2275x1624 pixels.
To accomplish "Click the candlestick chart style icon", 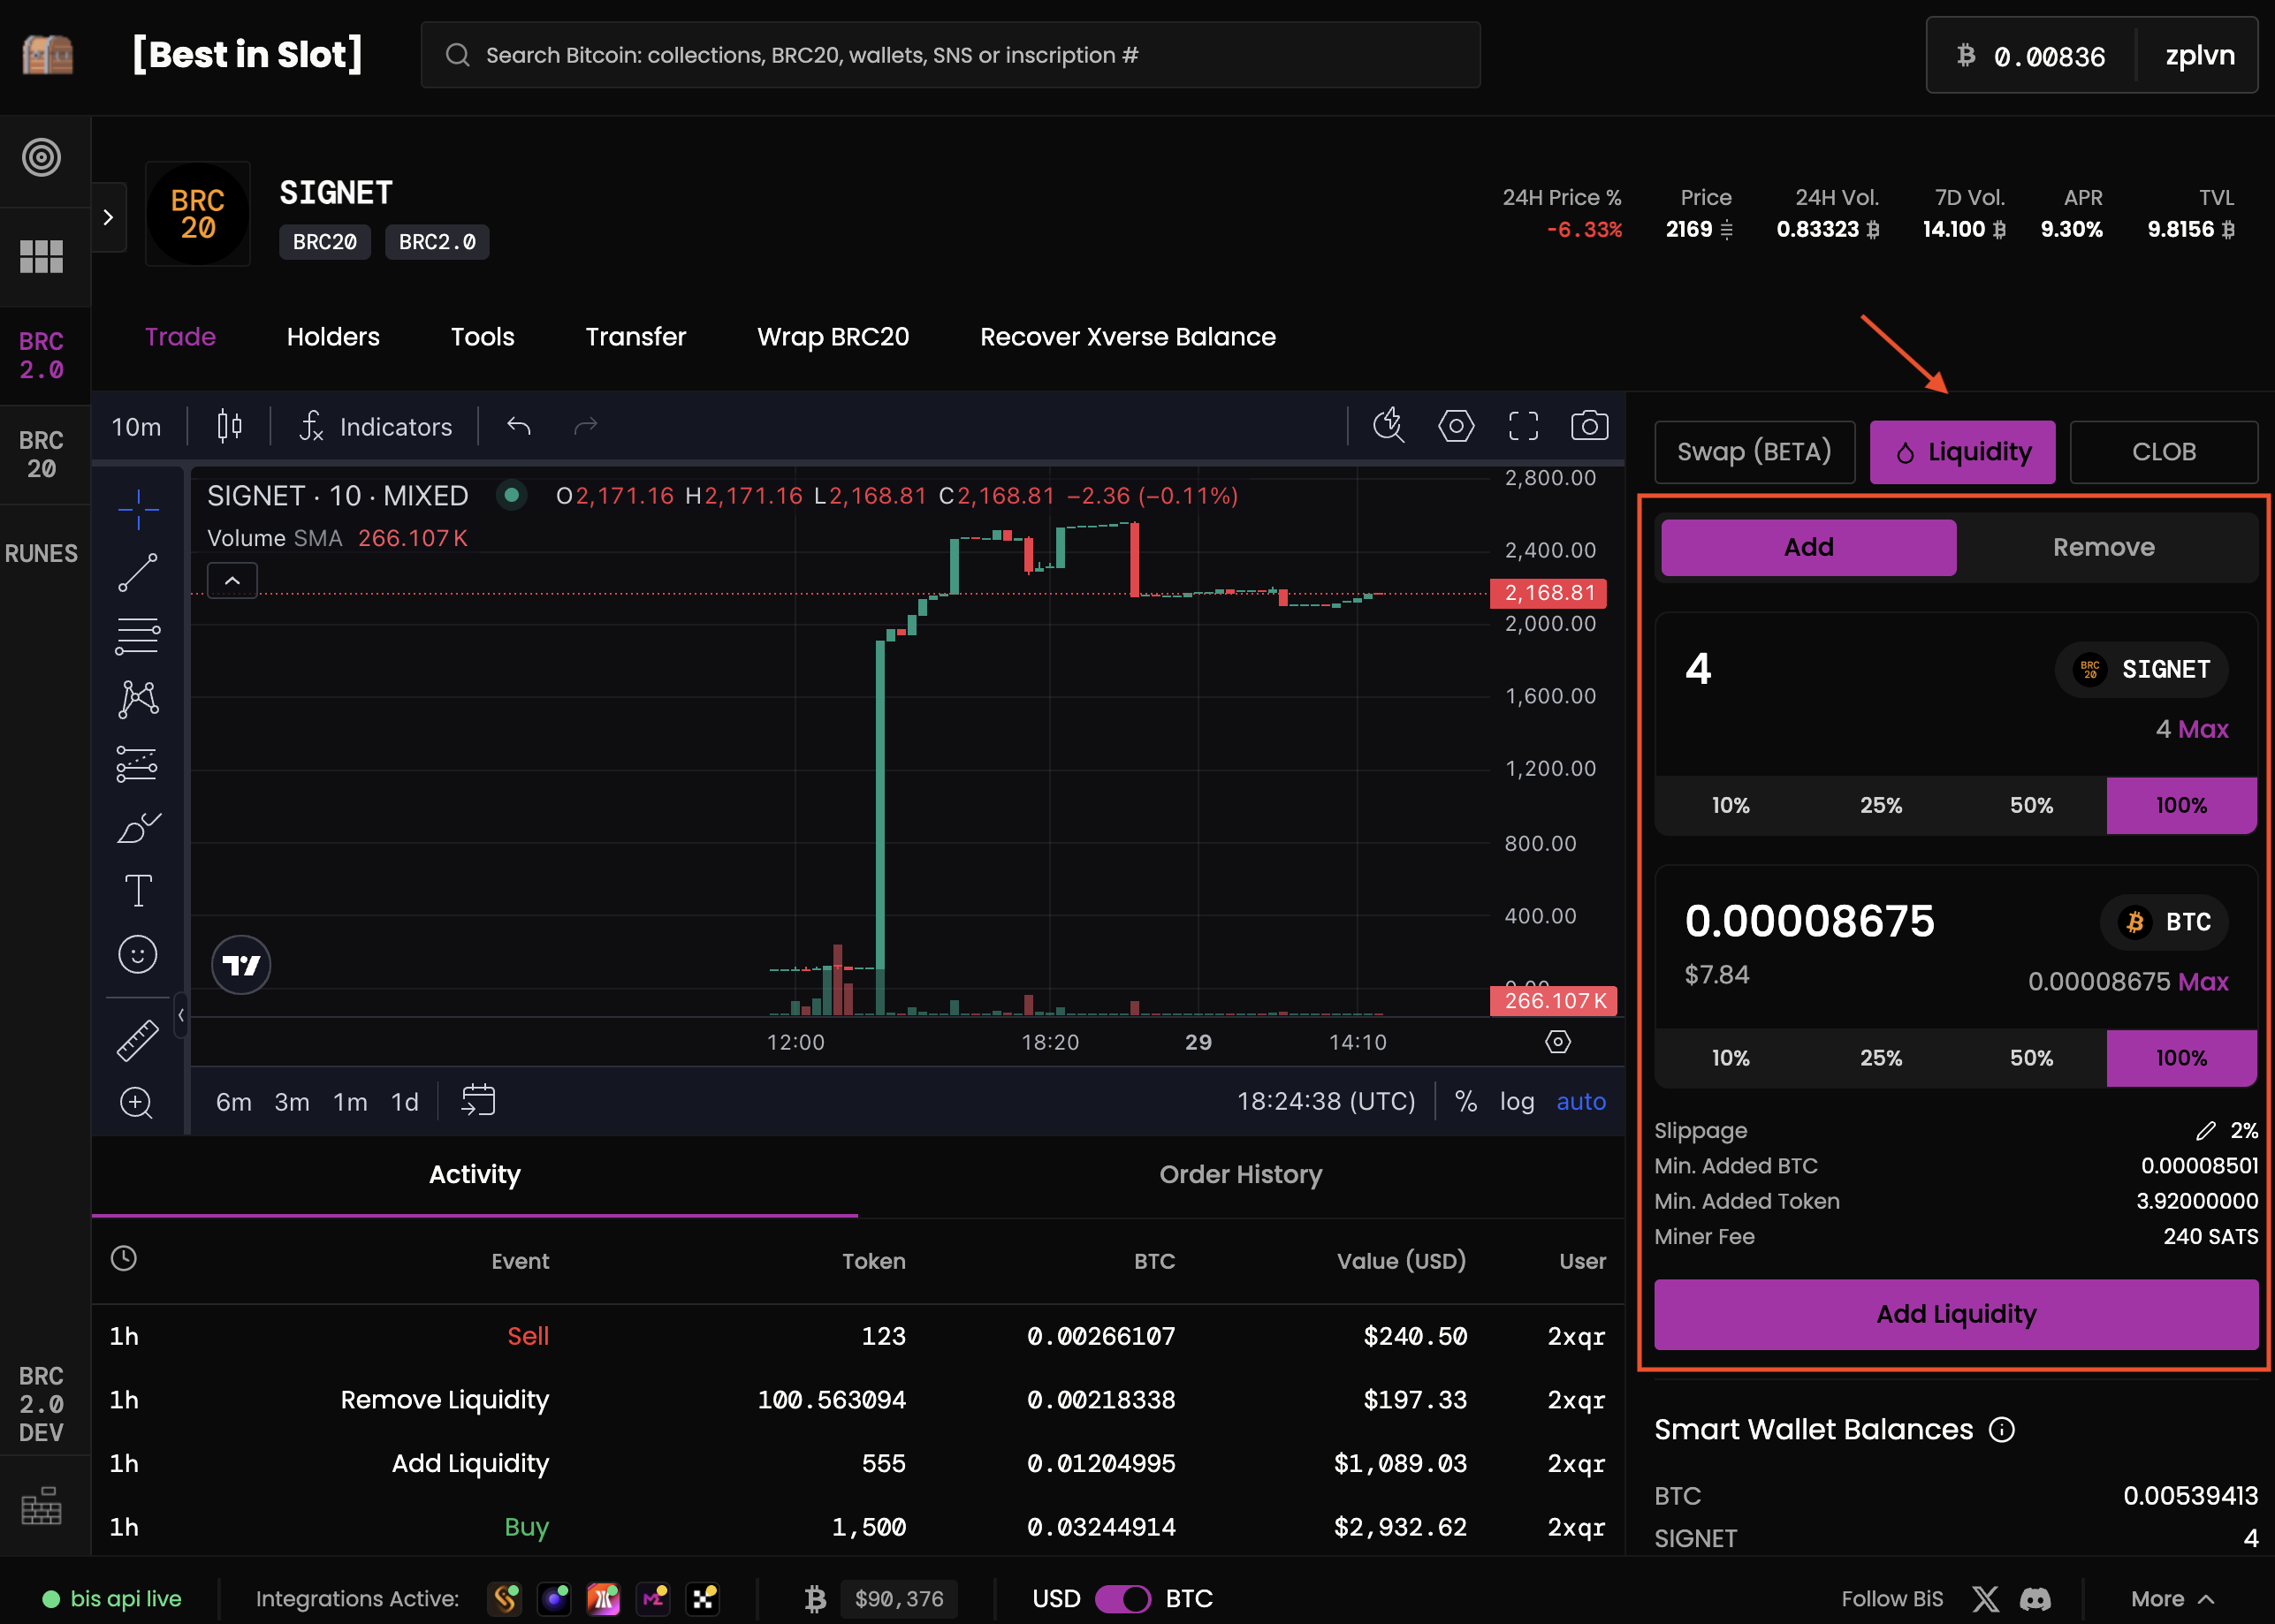I will 229,426.
